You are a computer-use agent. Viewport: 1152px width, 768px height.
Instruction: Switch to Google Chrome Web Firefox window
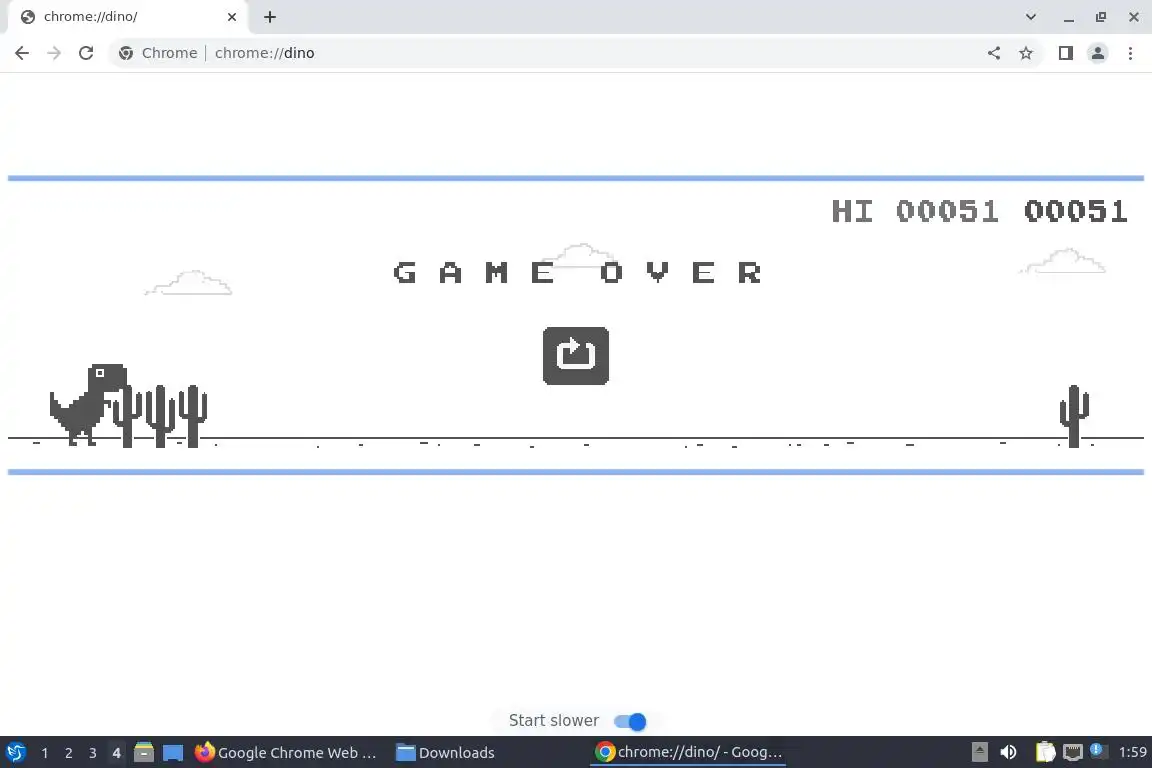coord(287,753)
